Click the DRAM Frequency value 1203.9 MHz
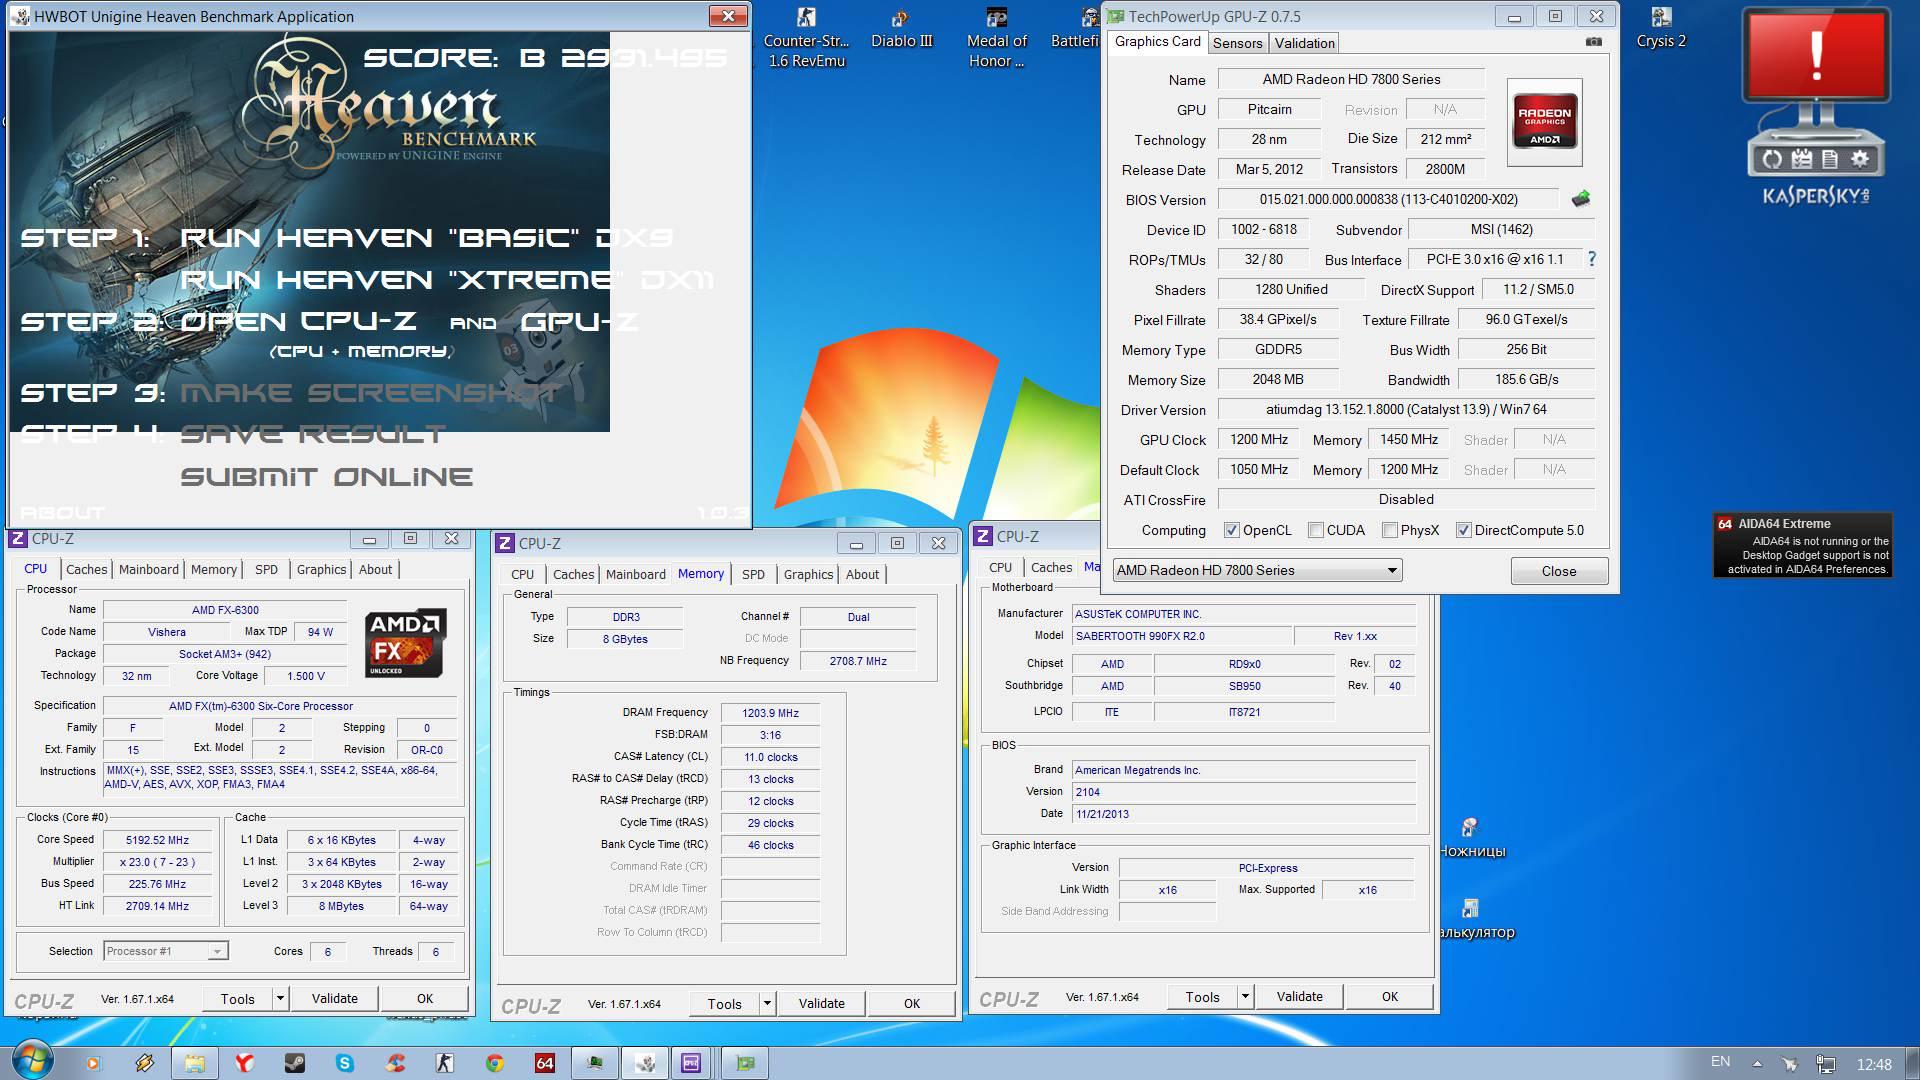Screen dimensions: 1920x1080 (x=770, y=713)
